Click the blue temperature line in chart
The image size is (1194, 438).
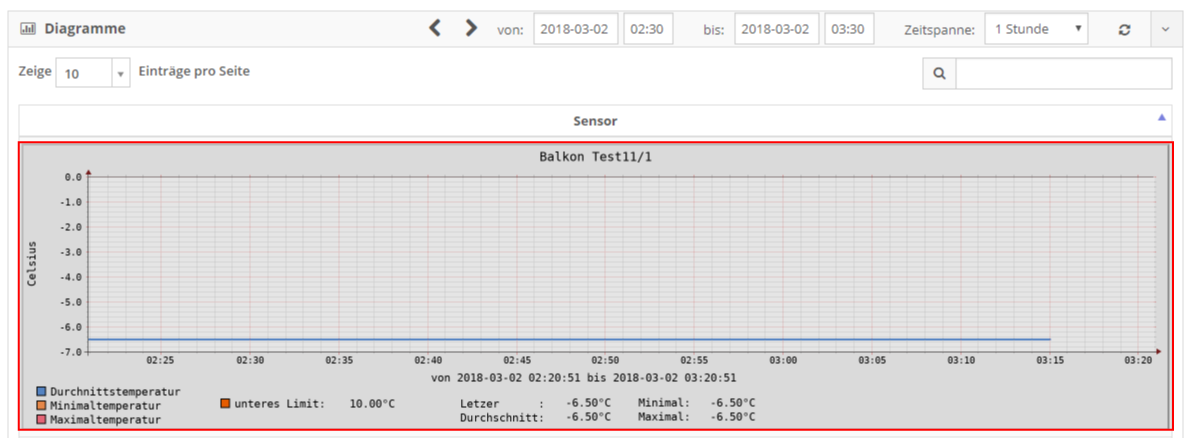tap(570, 339)
